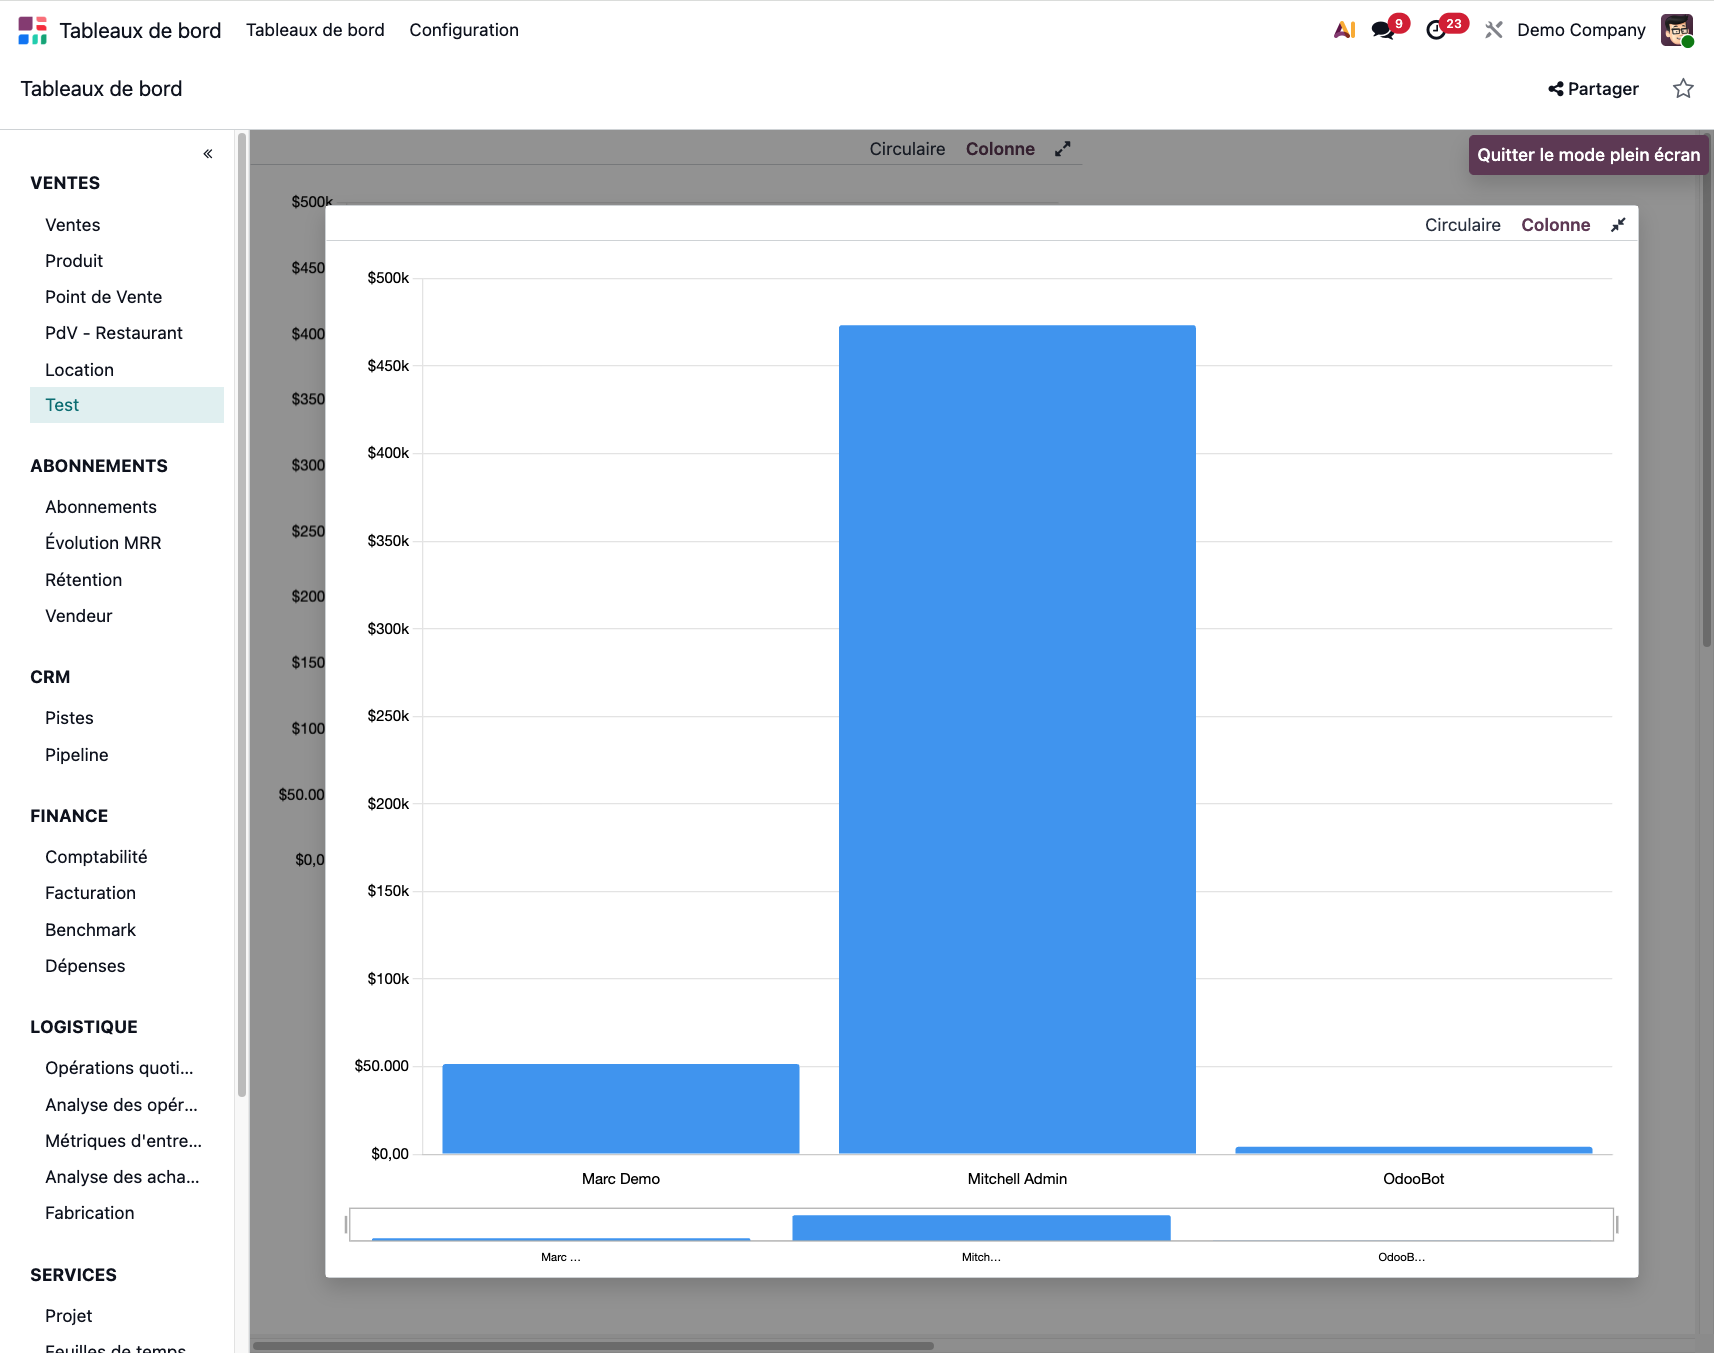Open the Évolution MRR dashboard
This screenshot has width=1714, height=1353.
point(103,543)
